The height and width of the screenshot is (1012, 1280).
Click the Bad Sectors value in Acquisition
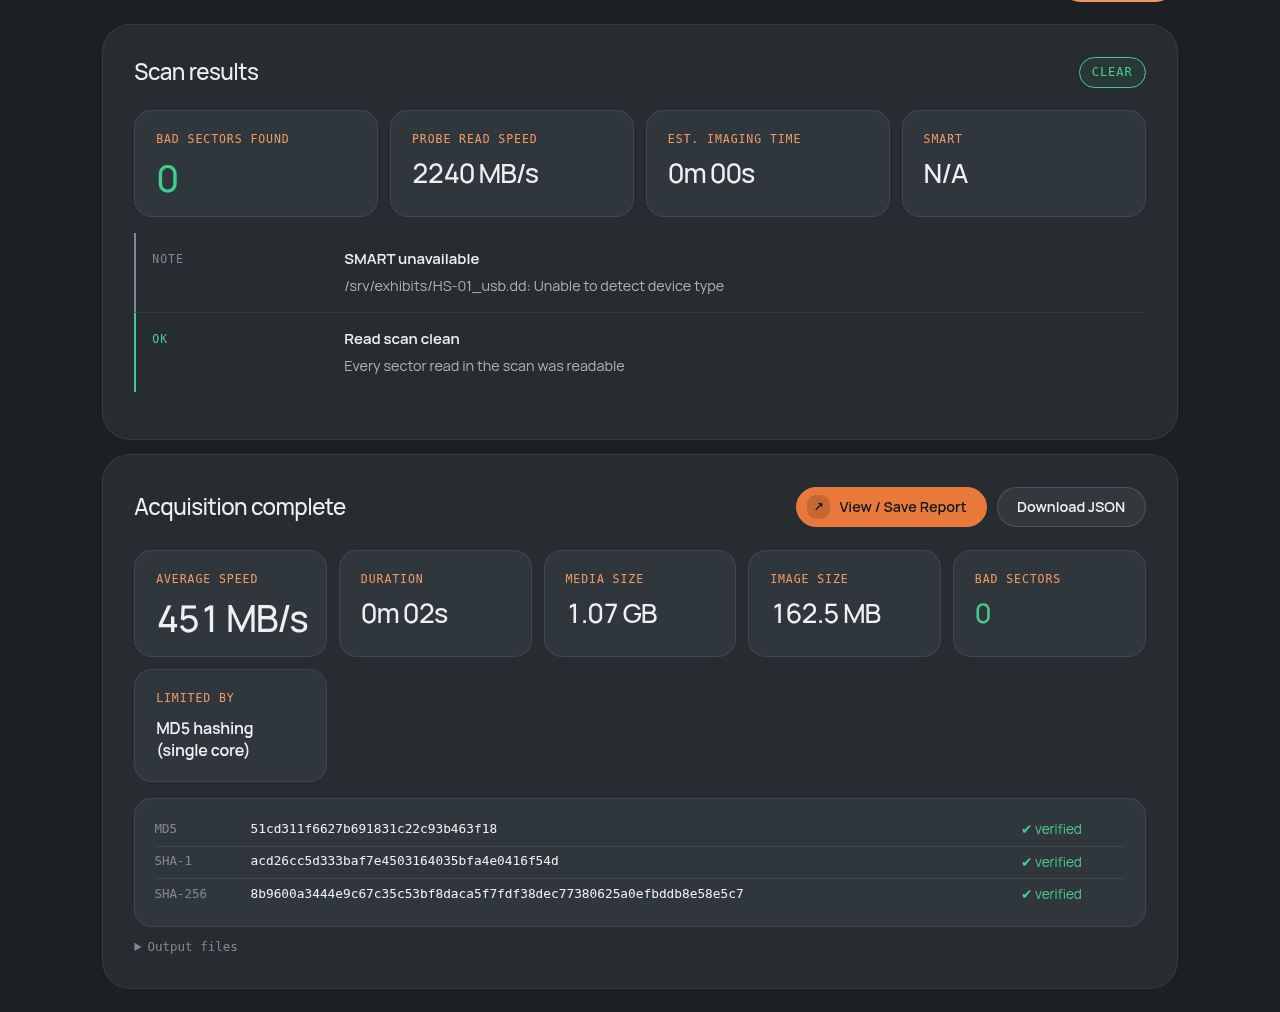tap(983, 614)
